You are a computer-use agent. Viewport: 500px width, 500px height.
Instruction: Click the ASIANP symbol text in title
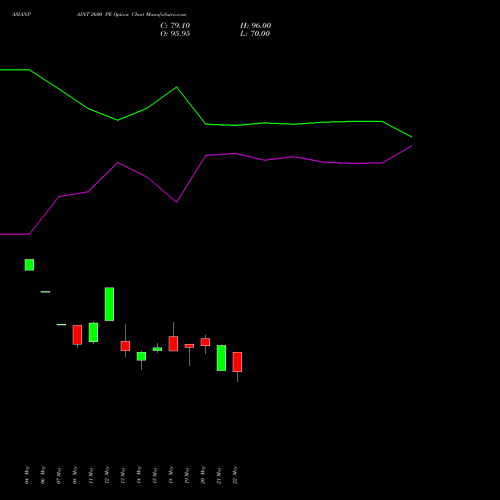[x=21, y=15]
